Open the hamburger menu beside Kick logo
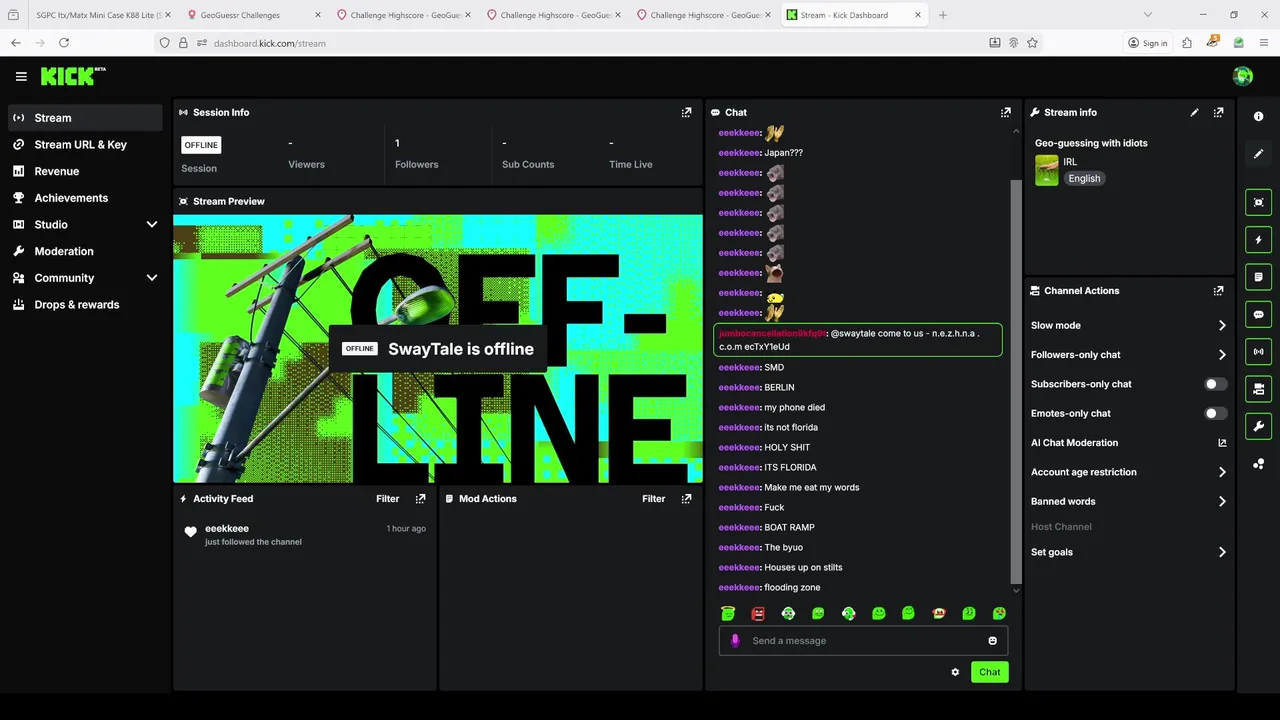 coord(21,76)
